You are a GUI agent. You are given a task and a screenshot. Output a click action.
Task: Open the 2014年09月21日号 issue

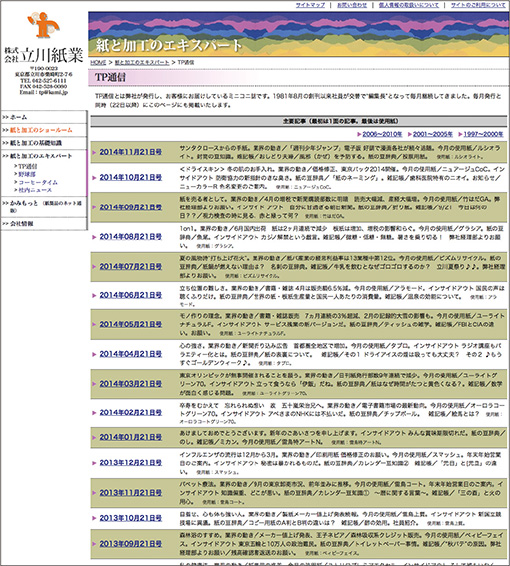[x=131, y=207]
